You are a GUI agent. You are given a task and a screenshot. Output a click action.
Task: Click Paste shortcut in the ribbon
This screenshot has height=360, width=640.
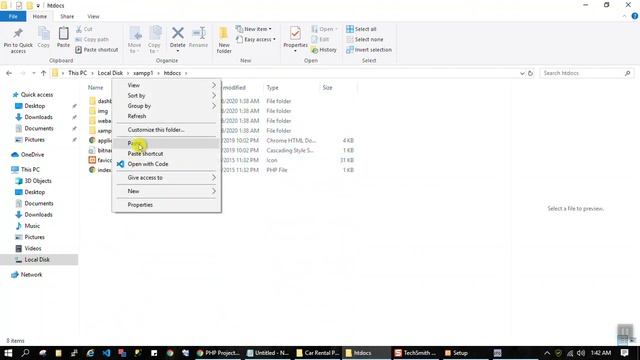(97, 50)
